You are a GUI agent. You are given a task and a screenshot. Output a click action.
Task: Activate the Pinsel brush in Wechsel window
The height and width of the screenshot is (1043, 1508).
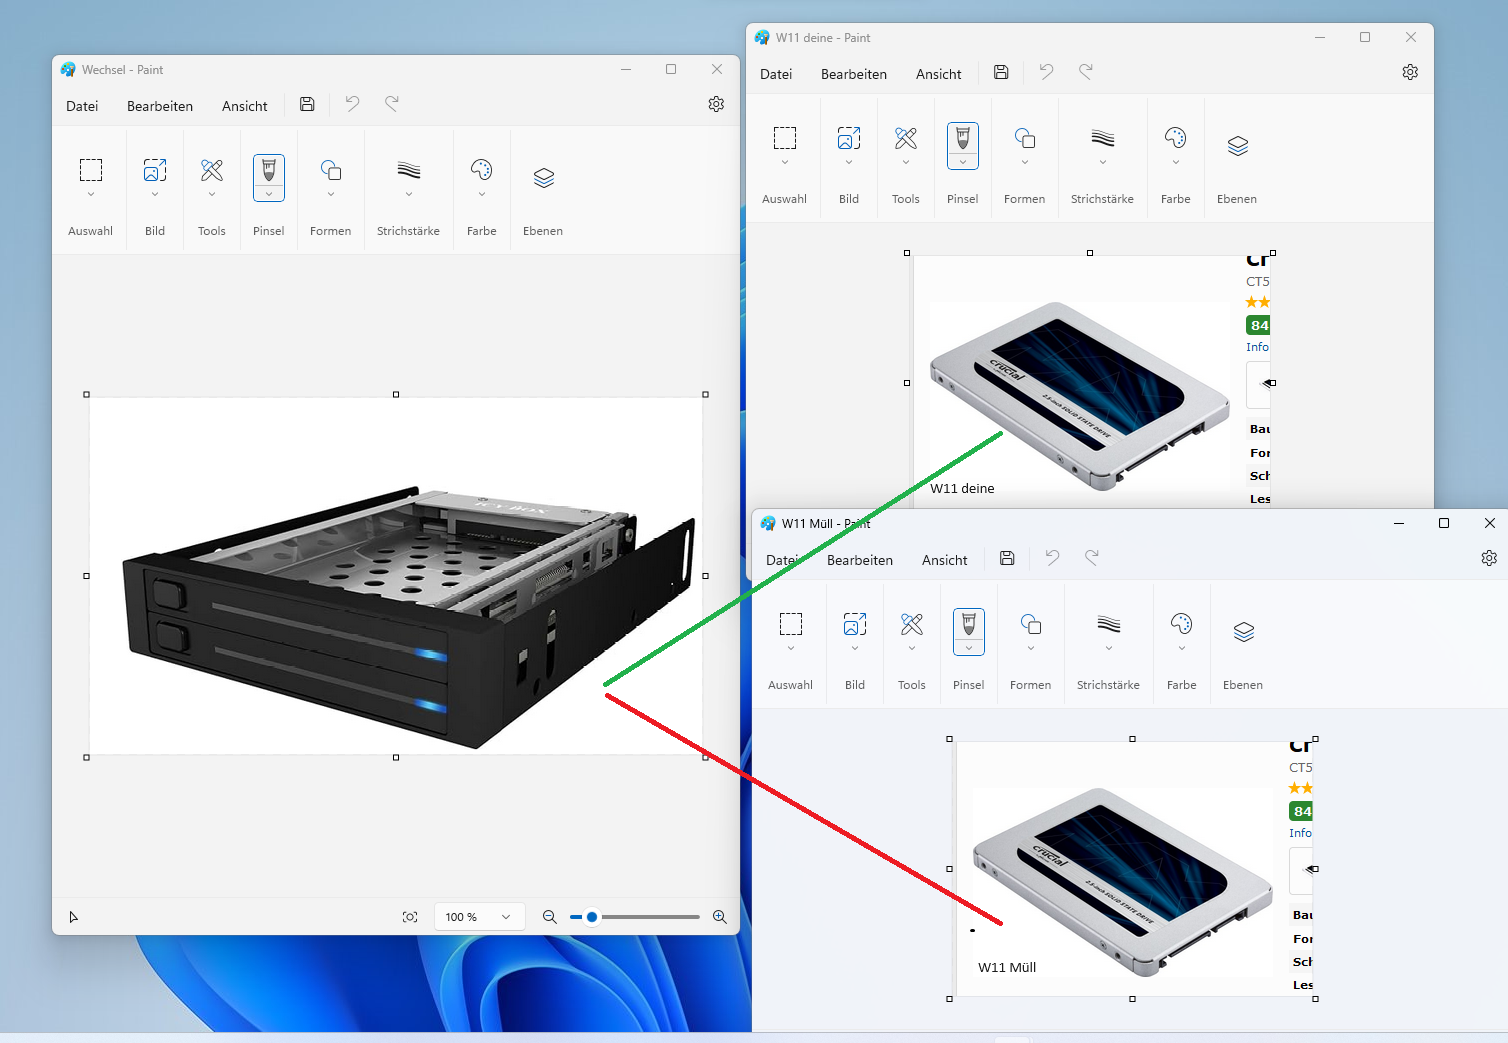point(269,170)
